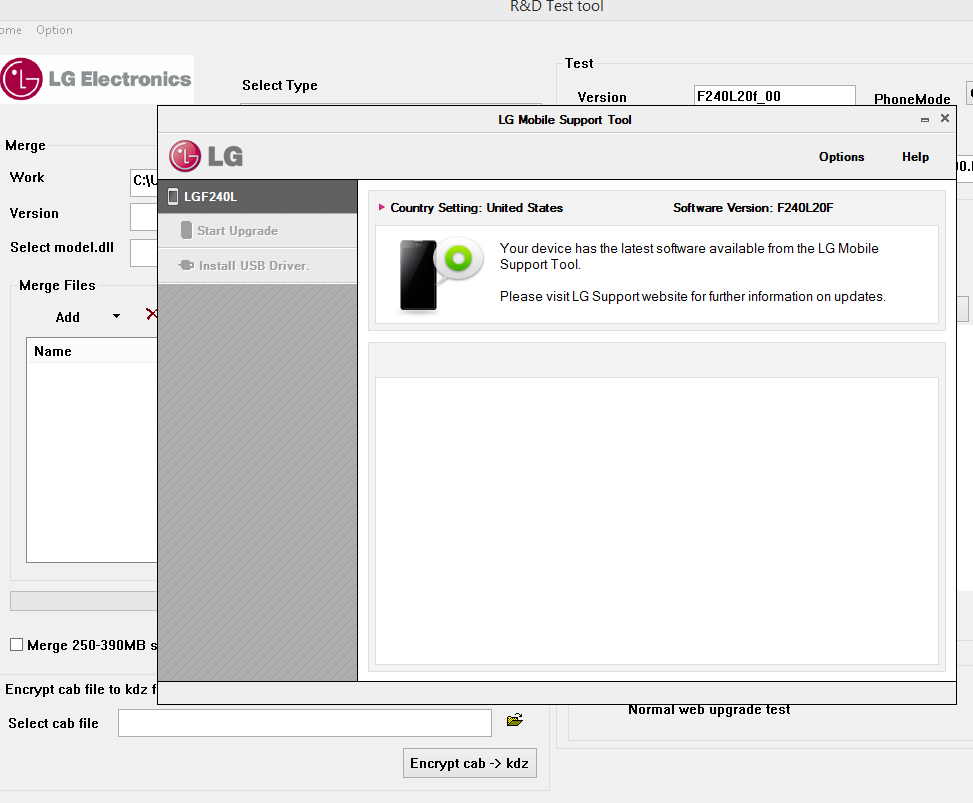Click the 'Software Version: F240L20F' text
The image size is (973, 803).
[753, 208]
